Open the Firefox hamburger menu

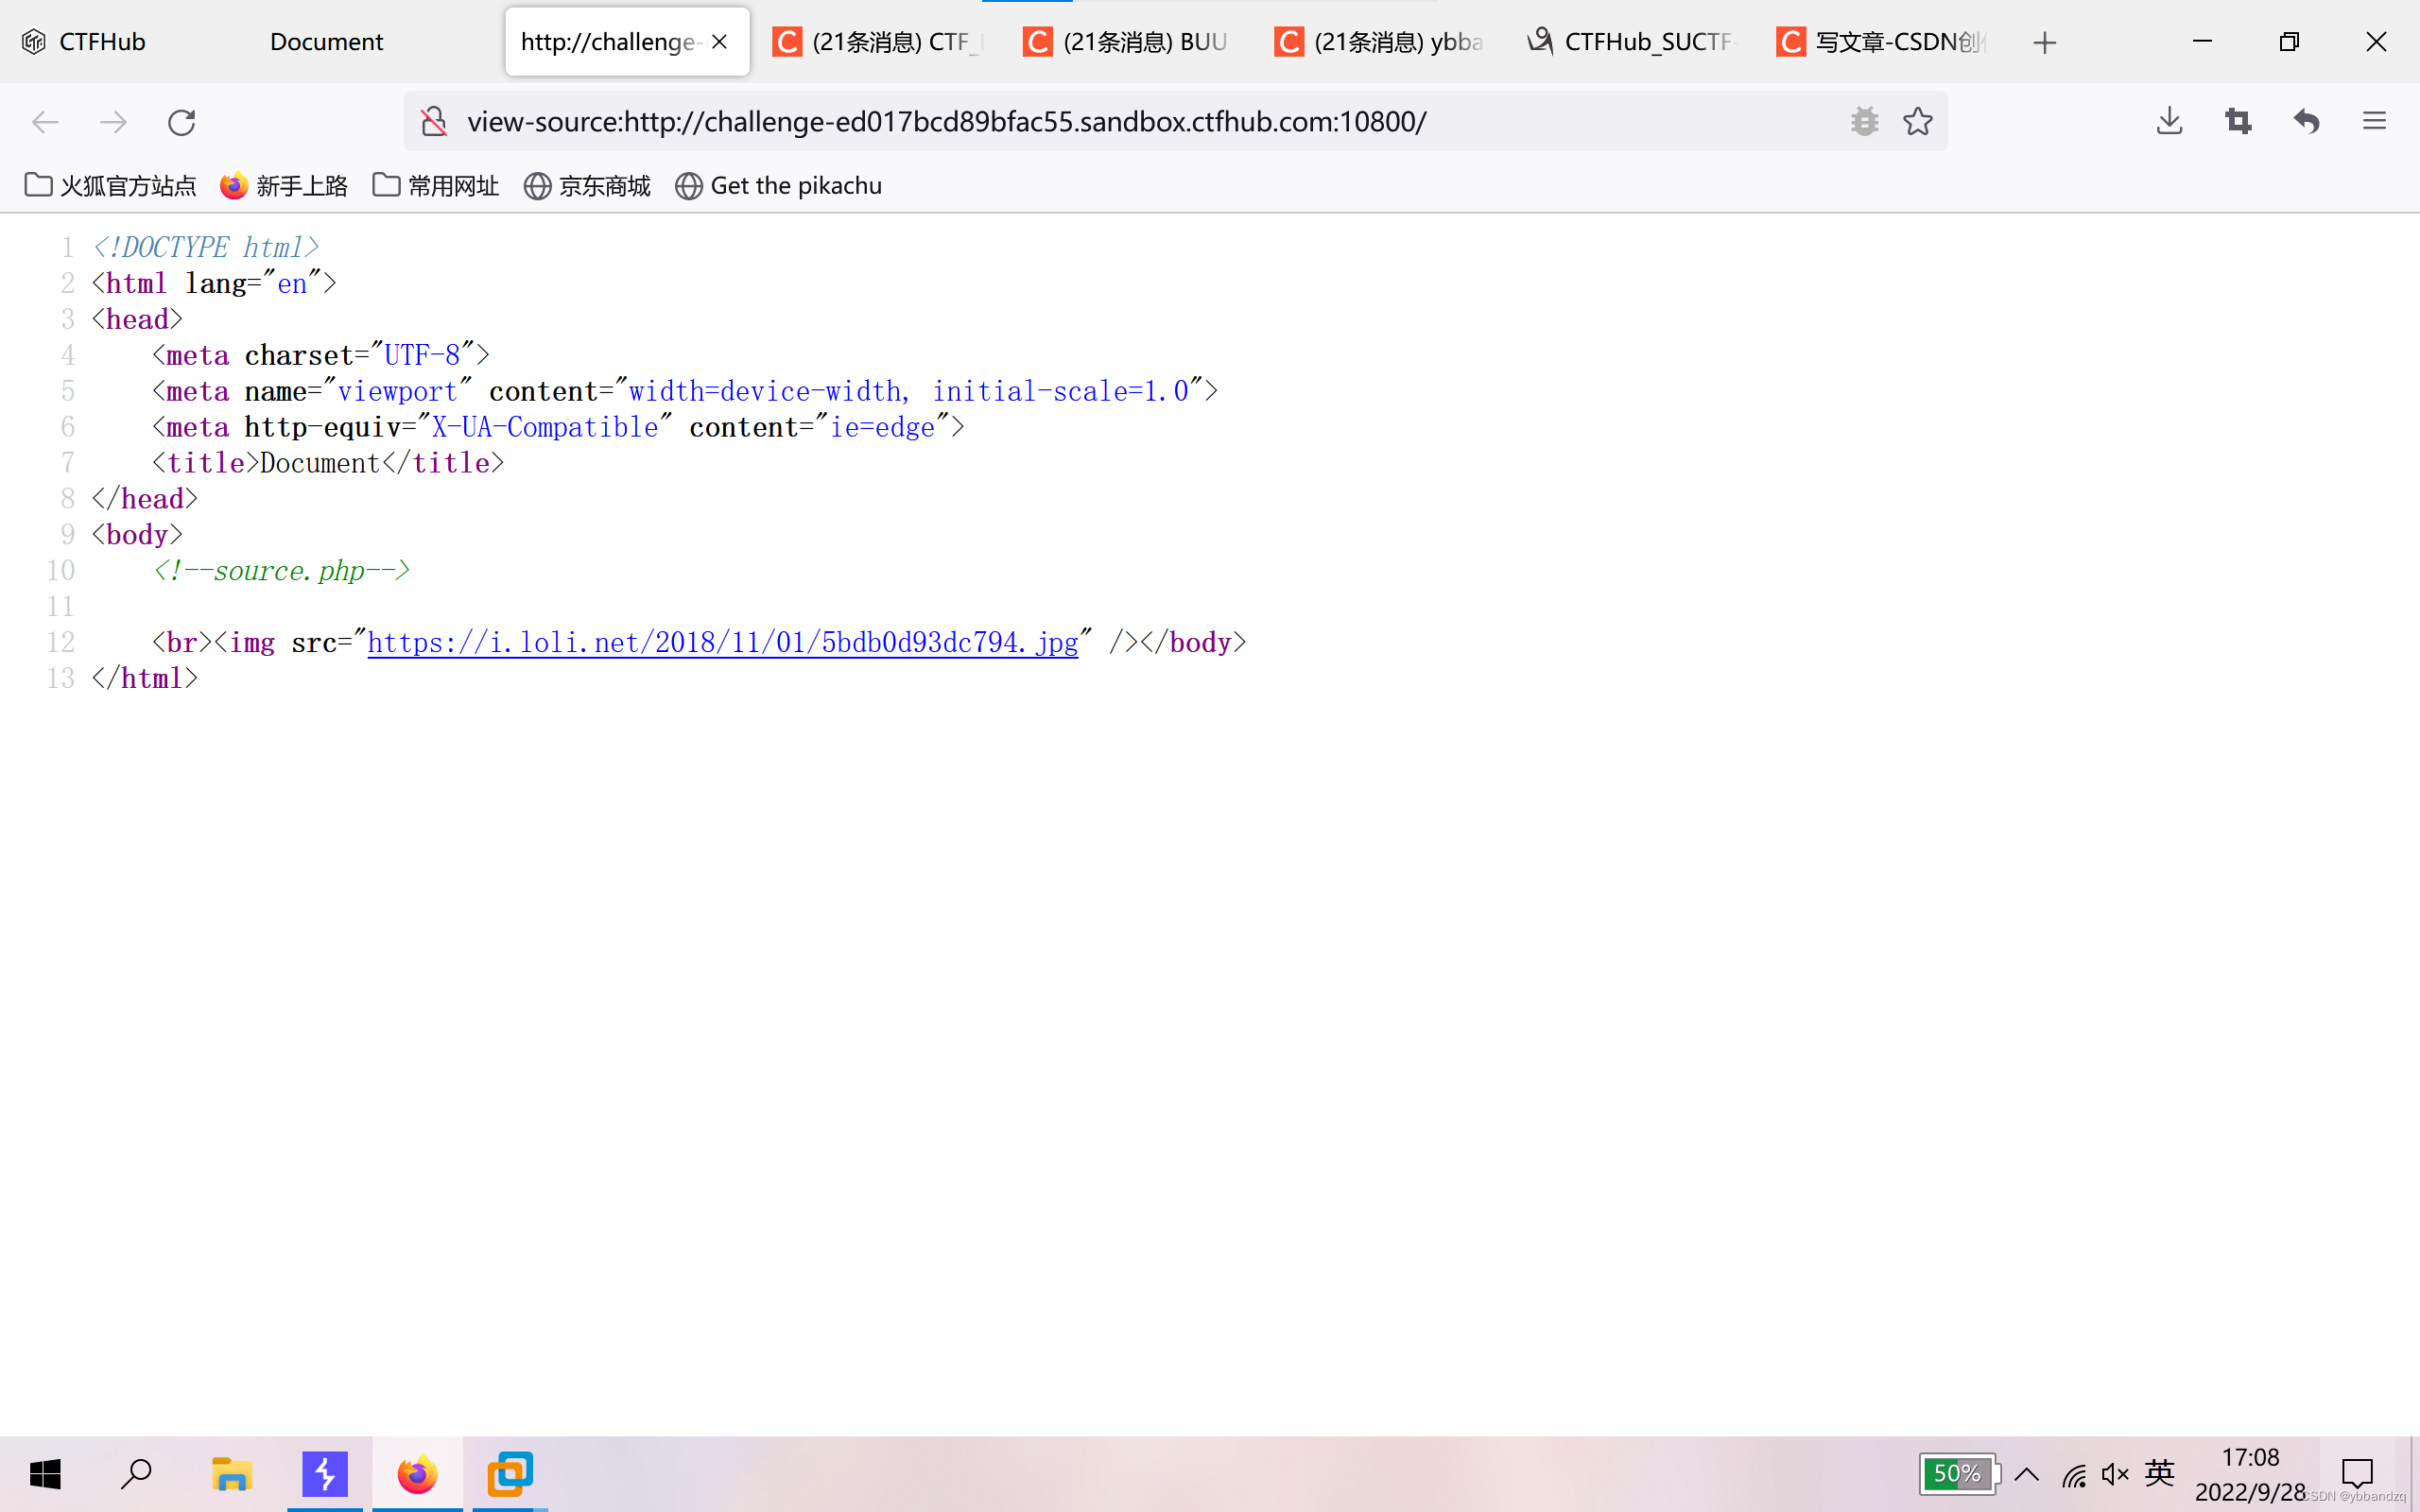2374,122
